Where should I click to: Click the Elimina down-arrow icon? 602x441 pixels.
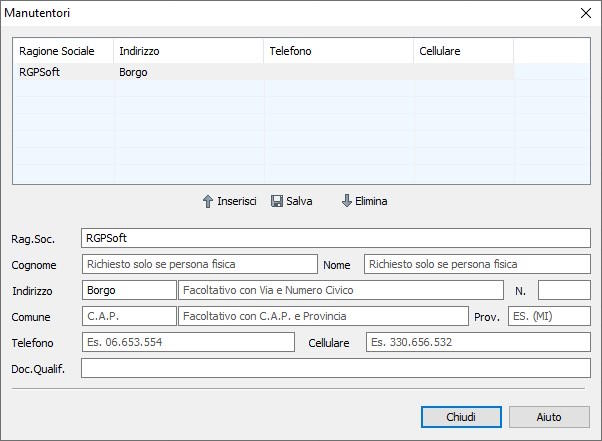point(347,201)
